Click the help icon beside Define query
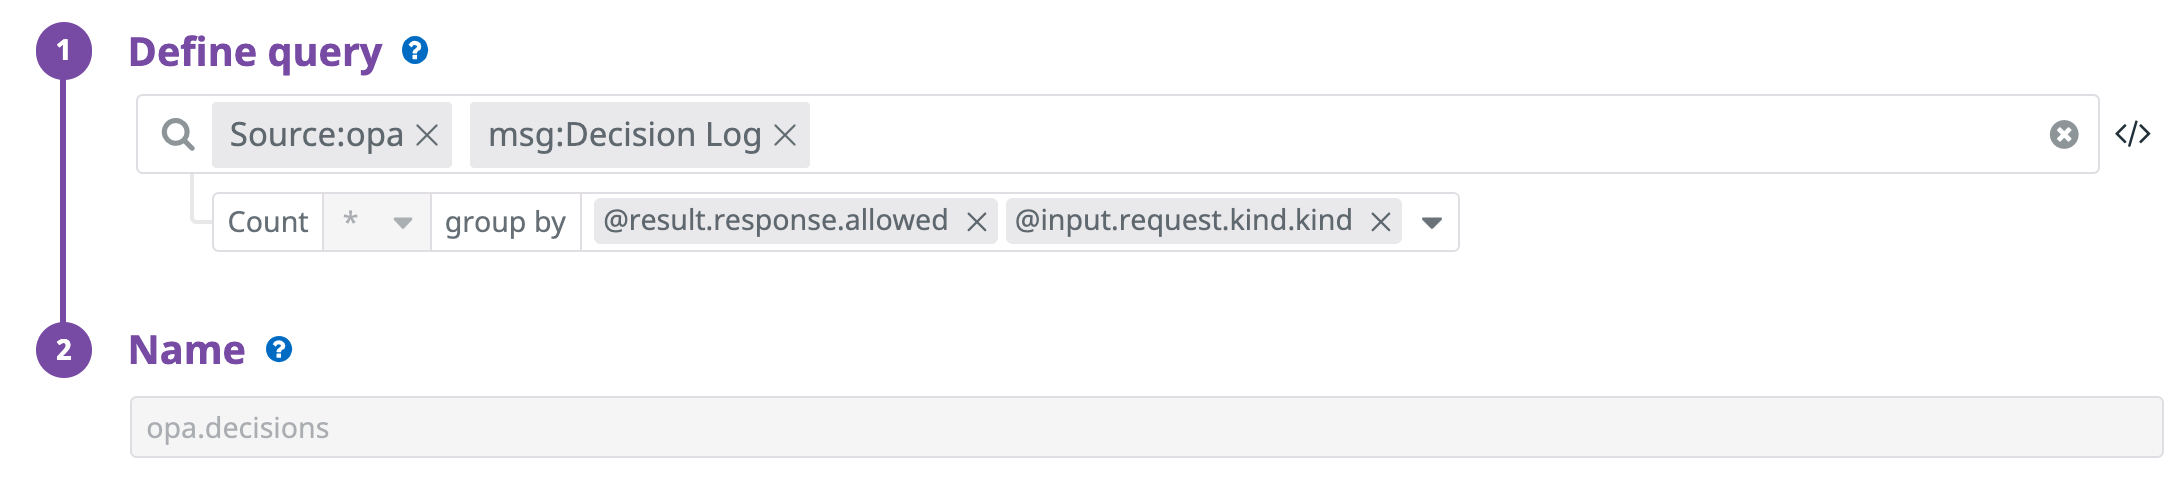This screenshot has height=482, width=2182. point(415,50)
